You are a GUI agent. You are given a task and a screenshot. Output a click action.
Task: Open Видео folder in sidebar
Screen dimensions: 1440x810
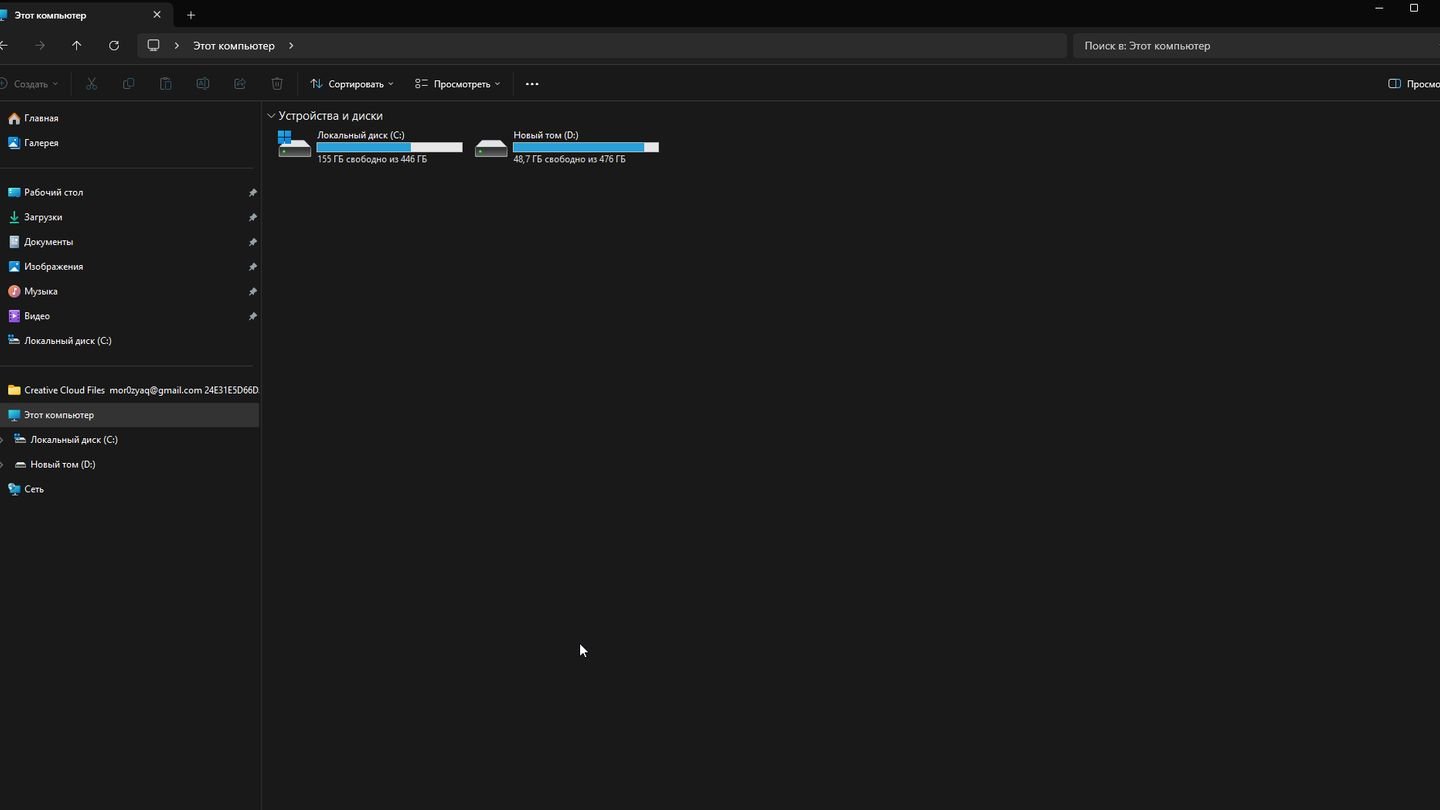point(37,316)
